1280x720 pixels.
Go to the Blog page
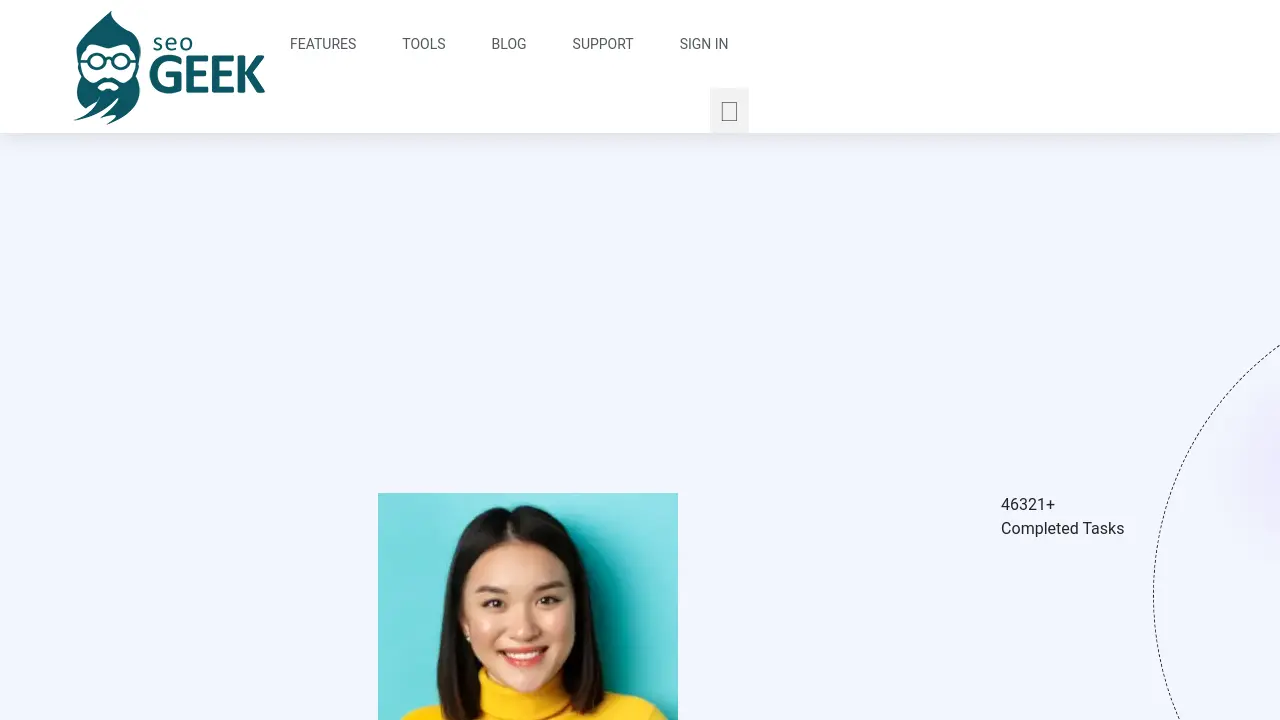(x=509, y=44)
